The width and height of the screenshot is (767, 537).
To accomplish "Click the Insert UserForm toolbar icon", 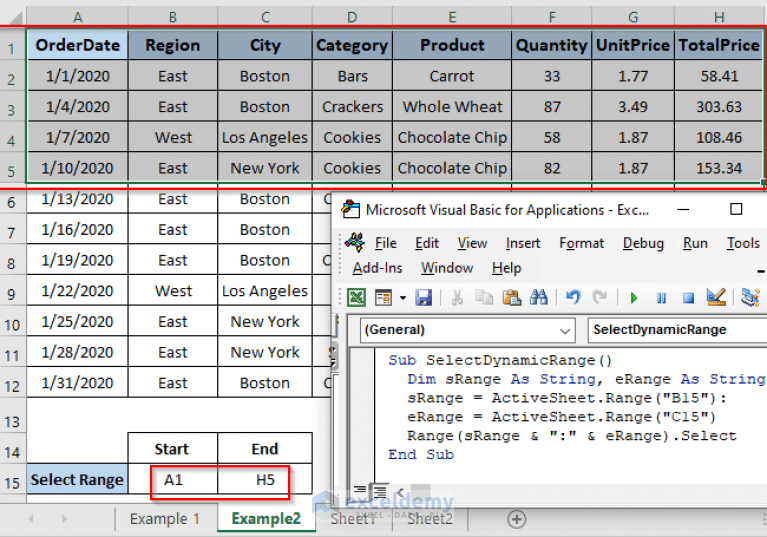I will (384, 297).
